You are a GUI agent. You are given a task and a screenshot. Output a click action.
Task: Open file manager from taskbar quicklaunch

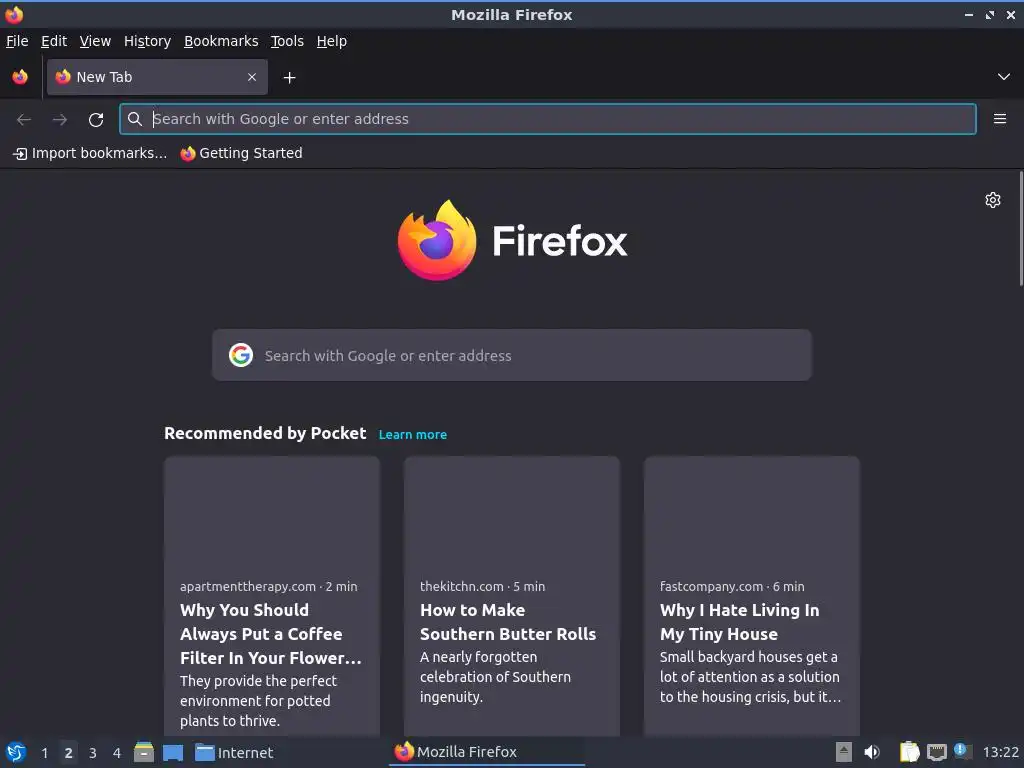coord(144,752)
